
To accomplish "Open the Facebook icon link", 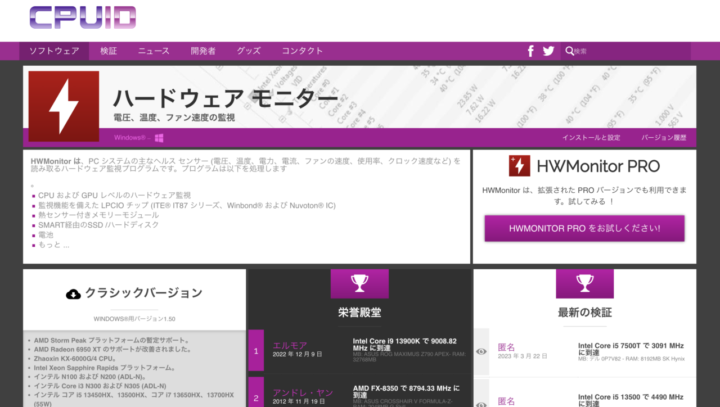I will (530, 51).
